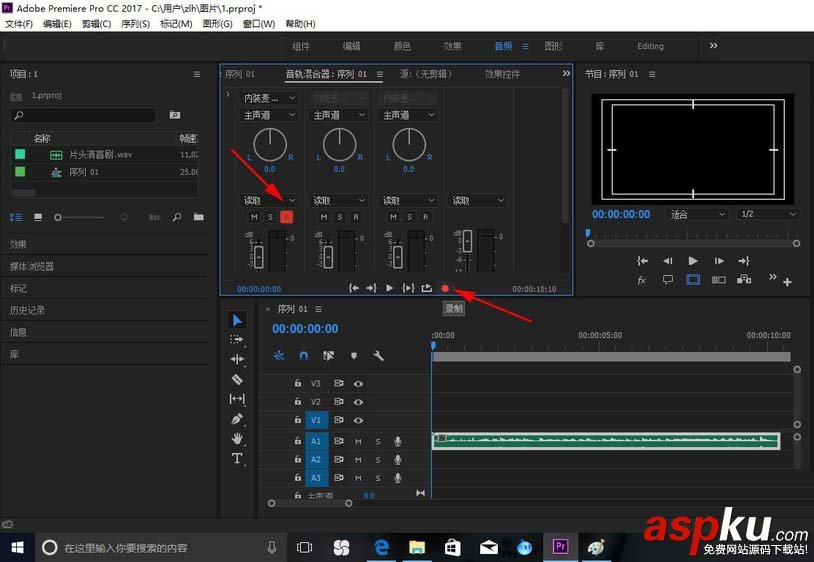The width and height of the screenshot is (814, 562).
Task: Step back one frame in program monitor
Action: coord(668,261)
